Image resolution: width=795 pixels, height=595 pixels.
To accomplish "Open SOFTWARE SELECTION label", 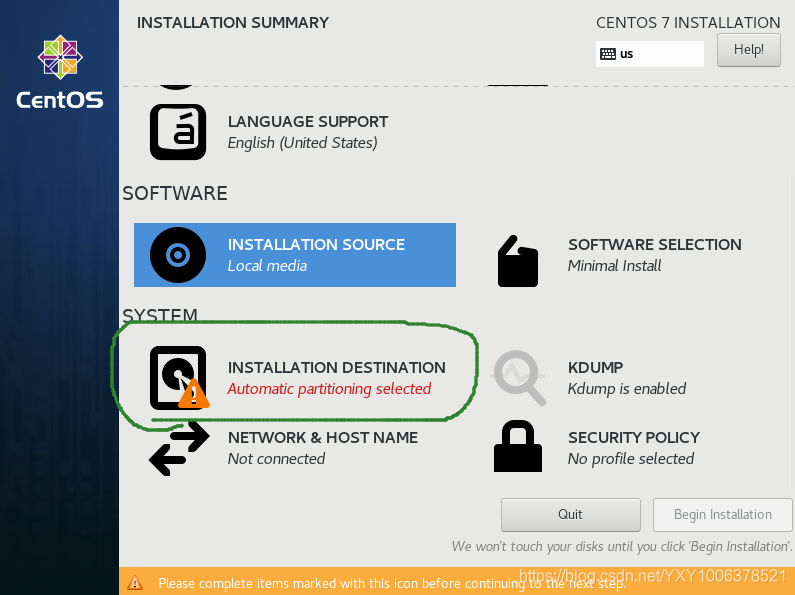I will coord(655,245).
